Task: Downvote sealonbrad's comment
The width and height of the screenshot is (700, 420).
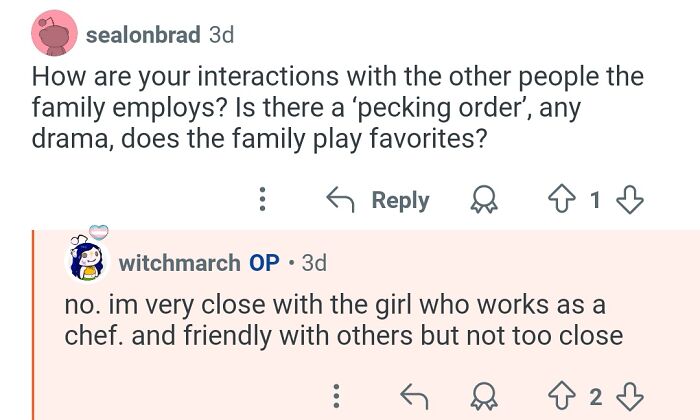Action: (628, 200)
